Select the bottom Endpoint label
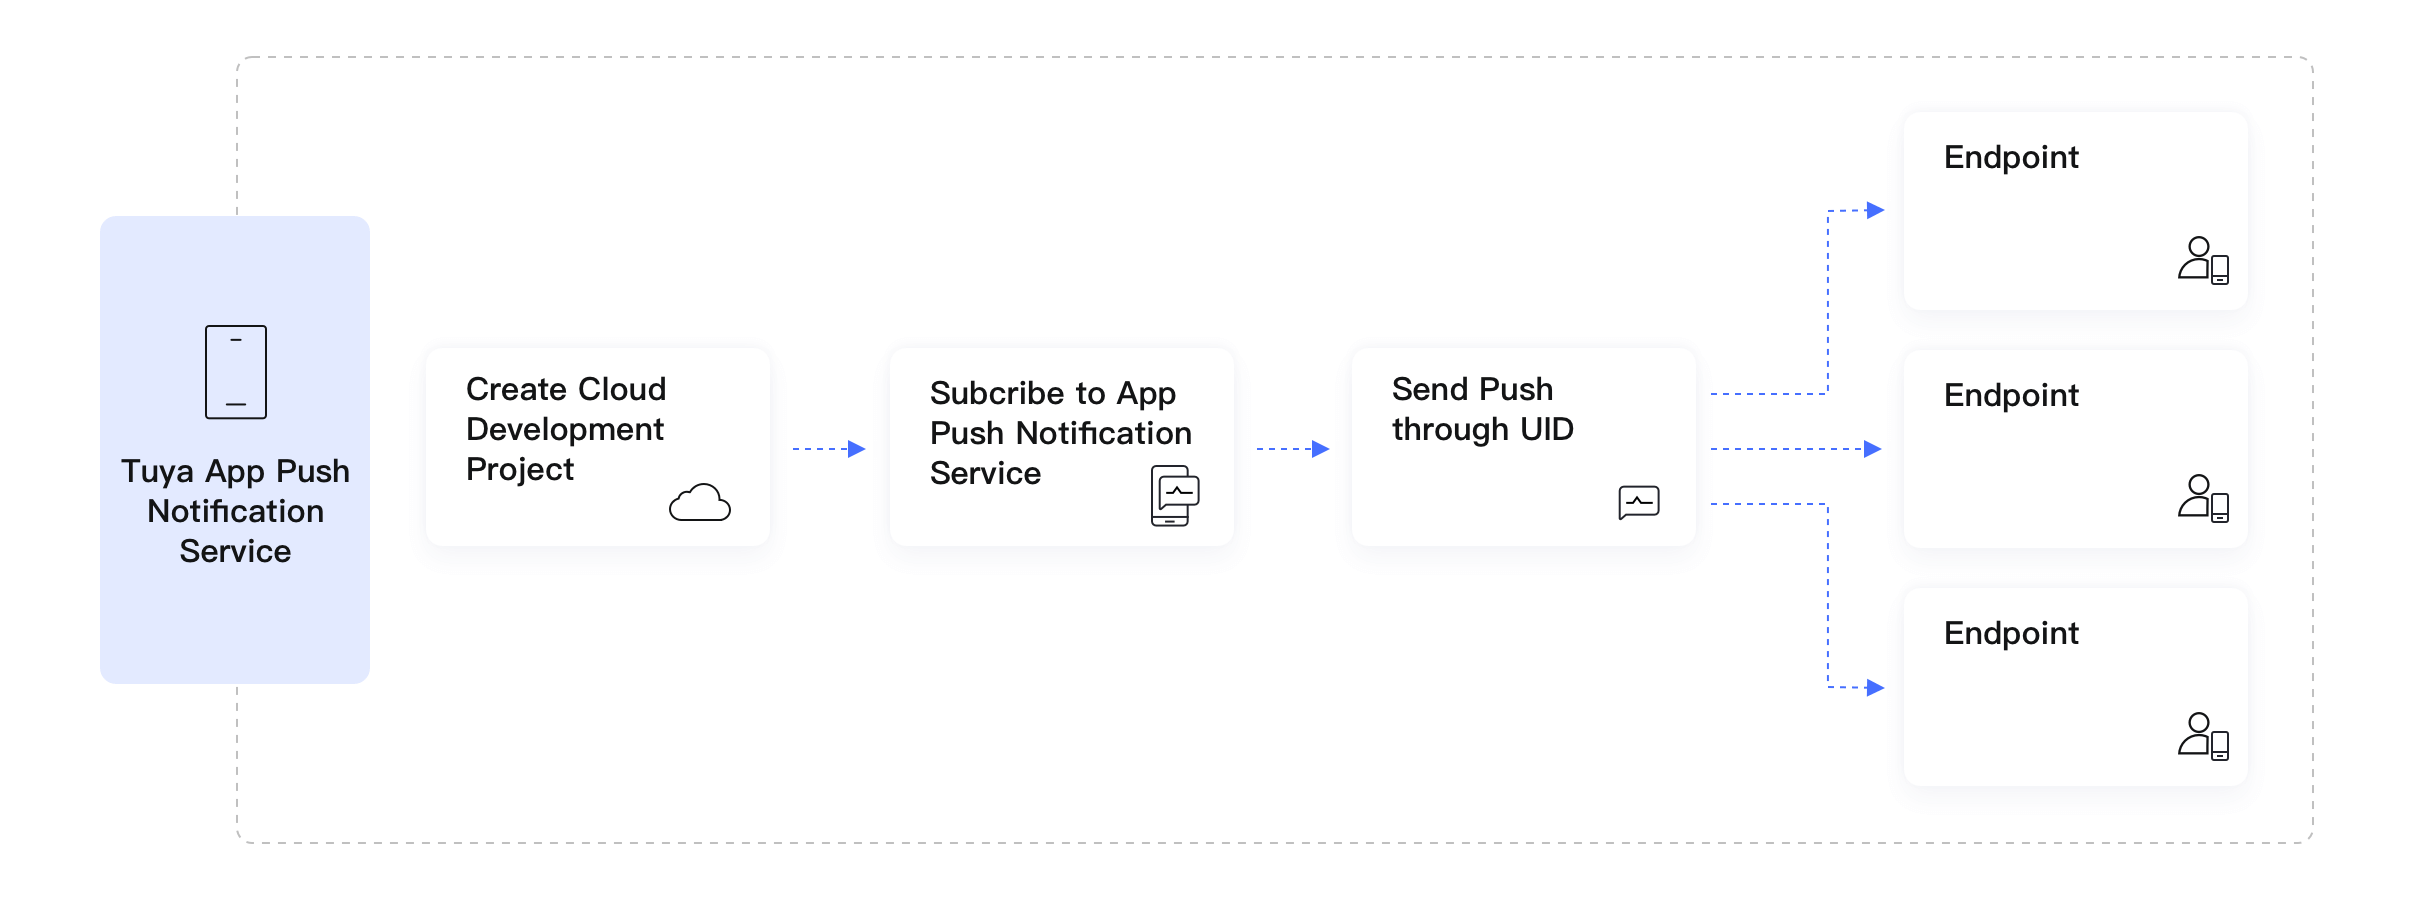 click(2011, 633)
